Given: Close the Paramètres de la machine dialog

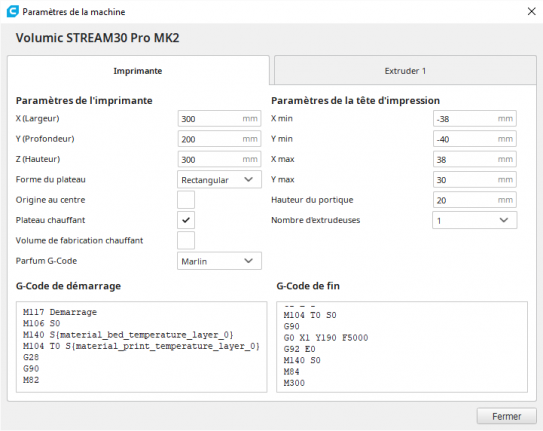Looking at the screenshot, I should [531, 11].
